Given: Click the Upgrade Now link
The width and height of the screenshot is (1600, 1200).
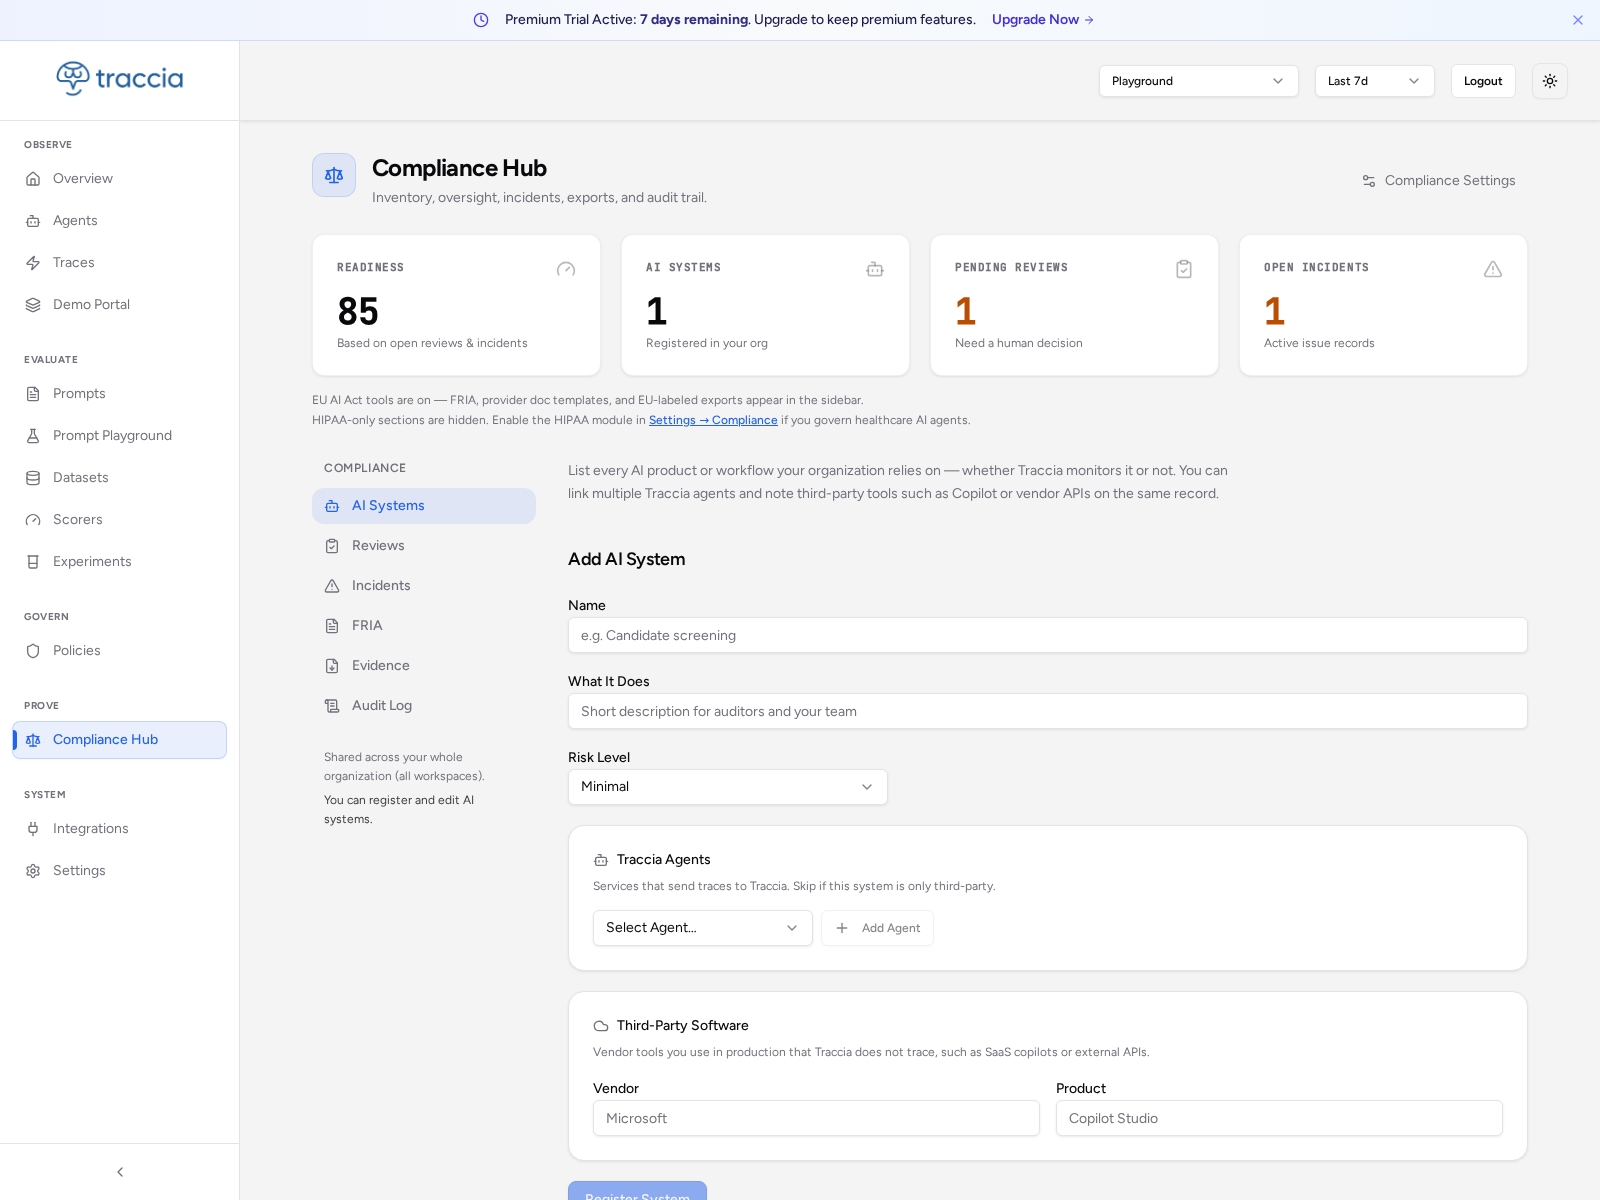Looking at the screenshot, I should click(x=1043, y=20).
